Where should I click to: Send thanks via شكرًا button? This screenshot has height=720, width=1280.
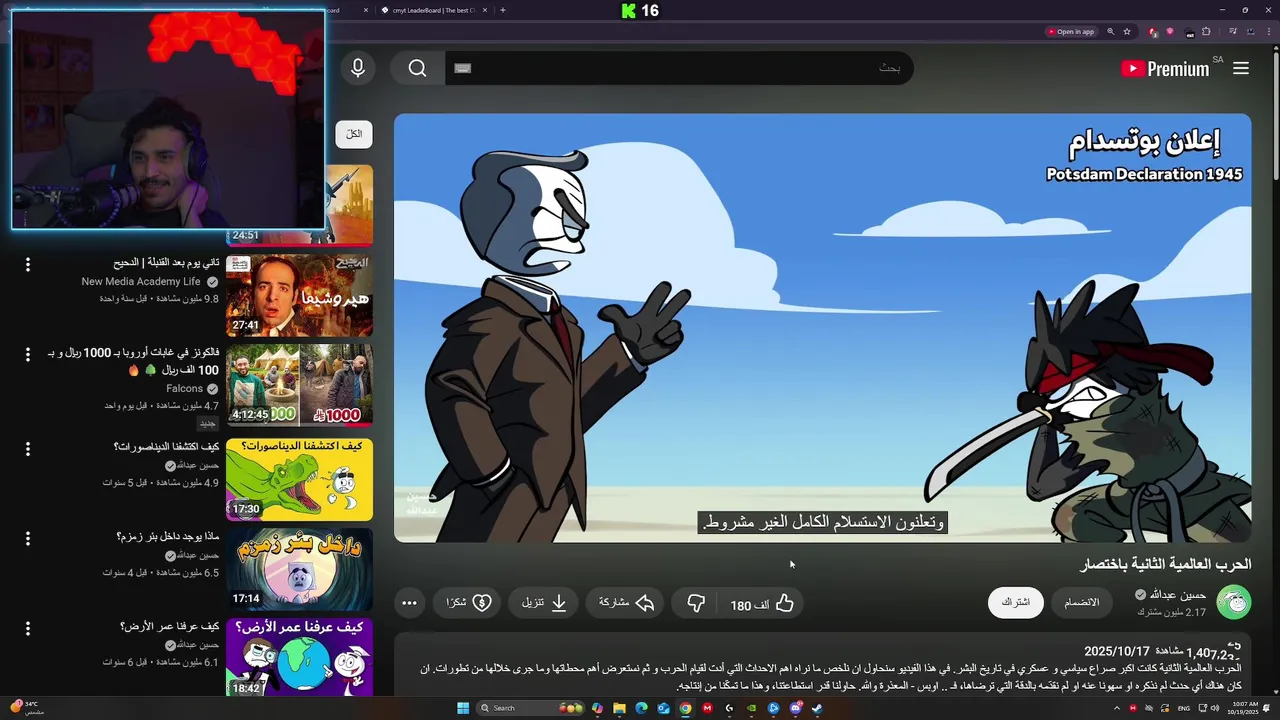point(468,603)
